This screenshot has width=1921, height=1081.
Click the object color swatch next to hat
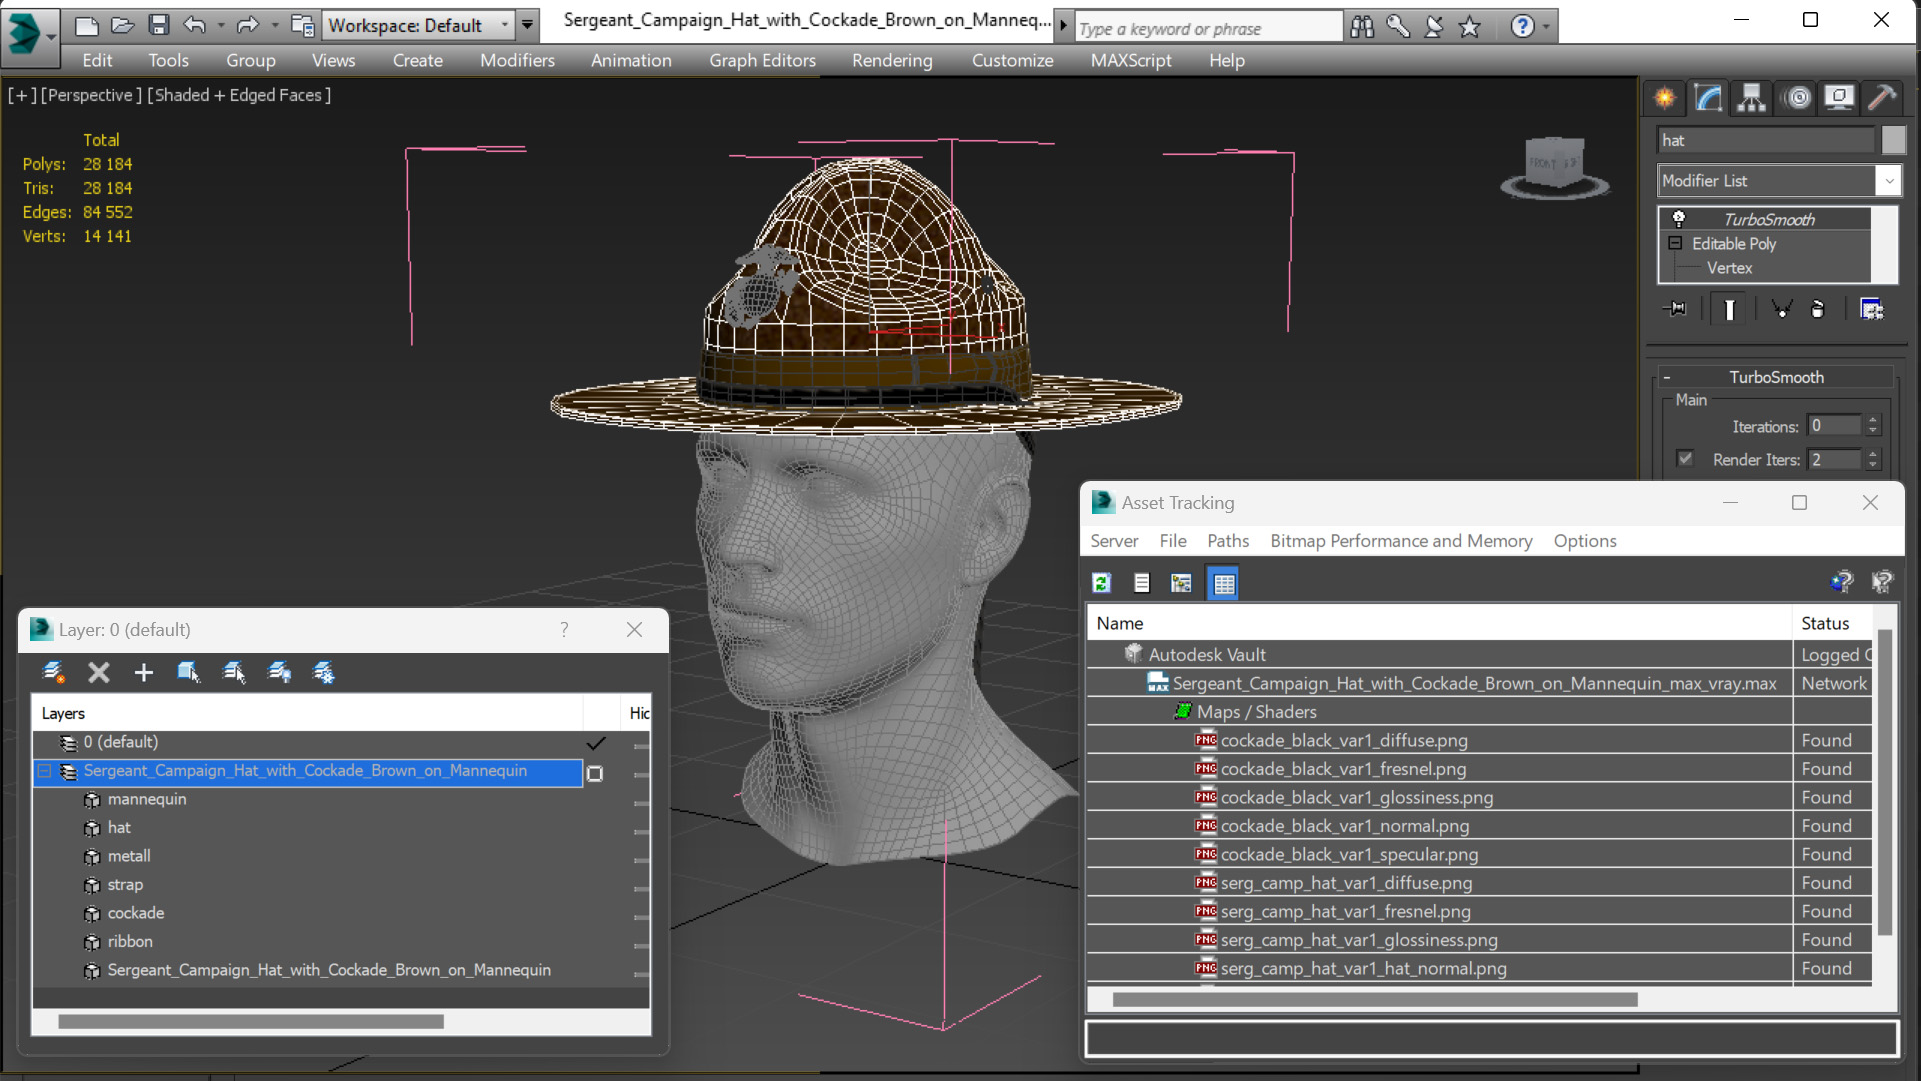(x=1892, y=140)
